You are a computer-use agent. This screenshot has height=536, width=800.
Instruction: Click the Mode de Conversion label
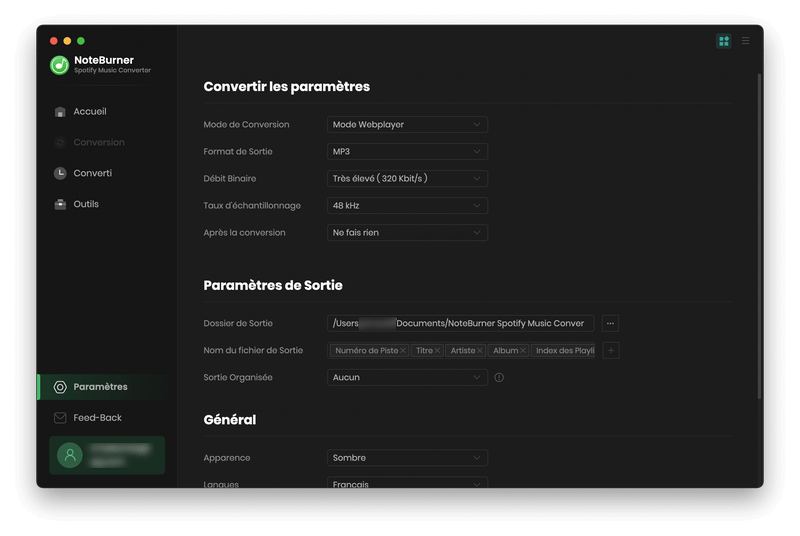tap(246, 124)
